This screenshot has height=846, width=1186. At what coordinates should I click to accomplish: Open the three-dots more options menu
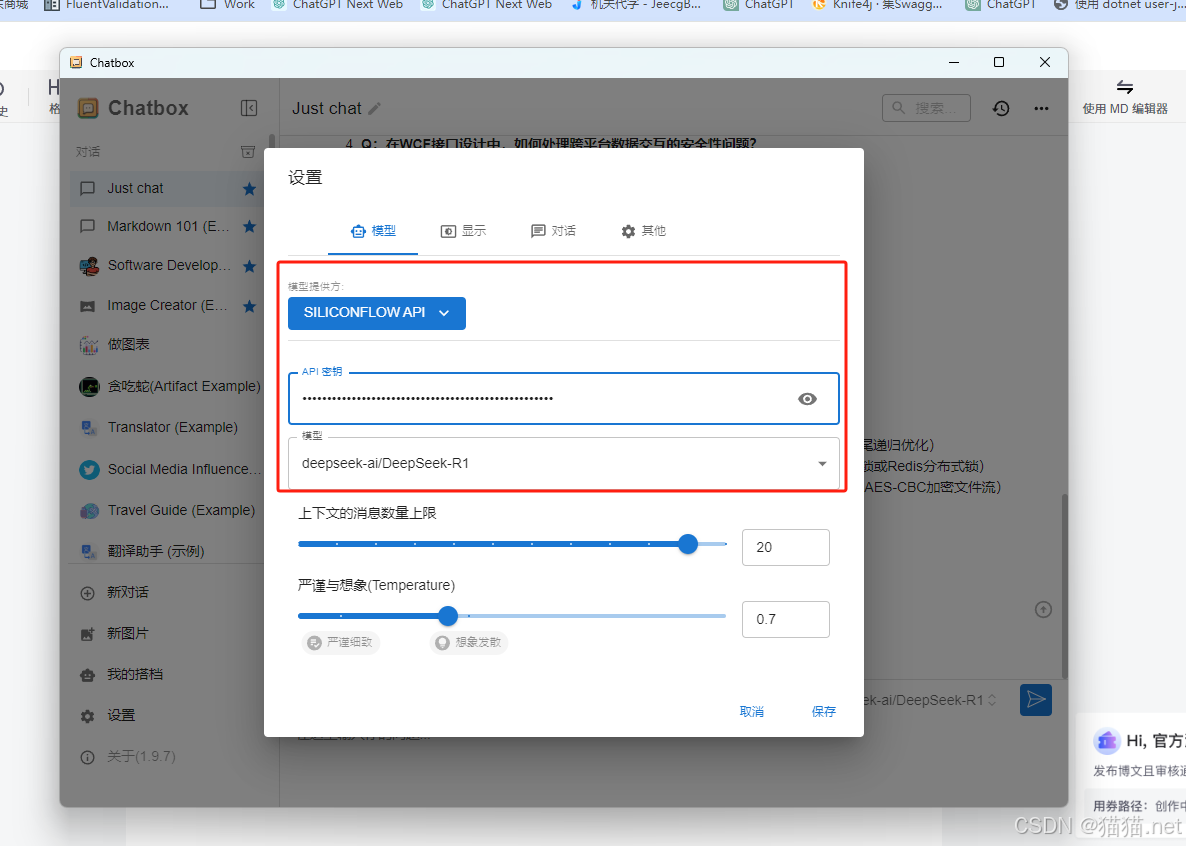[1042, 108]
